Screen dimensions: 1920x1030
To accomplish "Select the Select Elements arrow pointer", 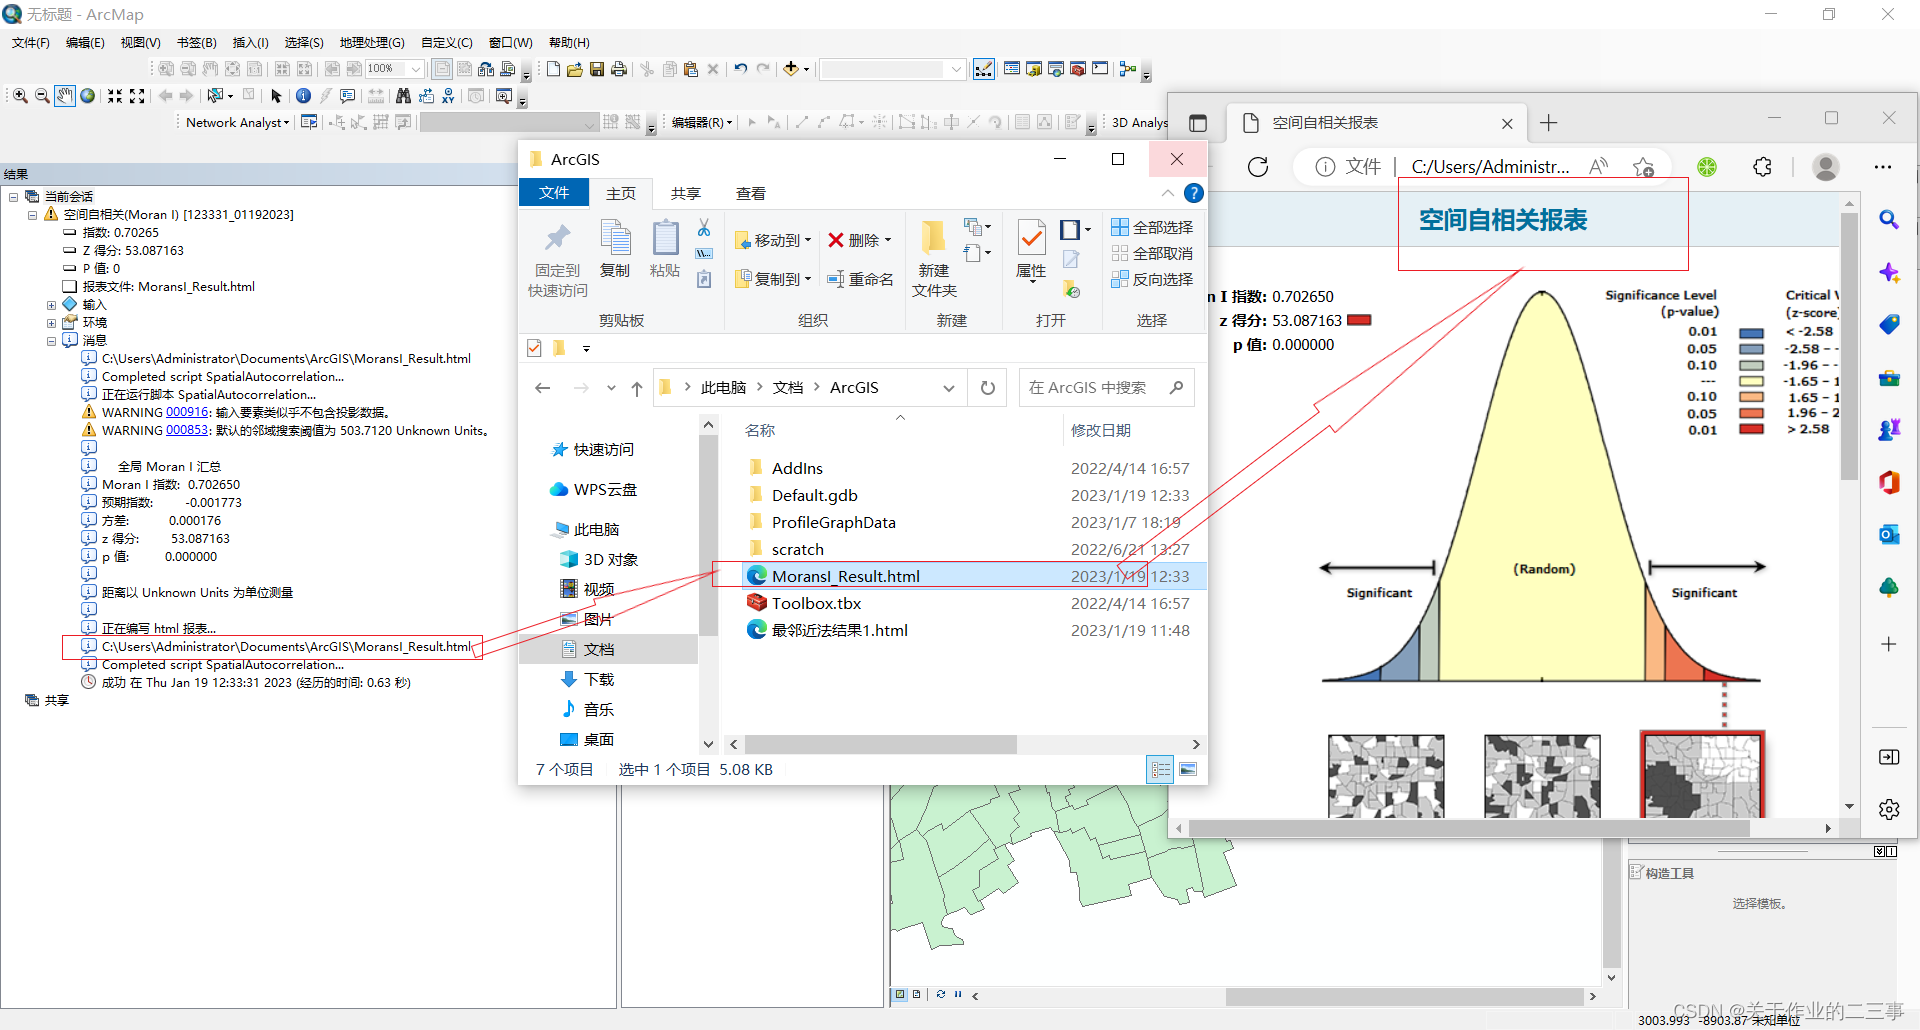I will (277, 96).
